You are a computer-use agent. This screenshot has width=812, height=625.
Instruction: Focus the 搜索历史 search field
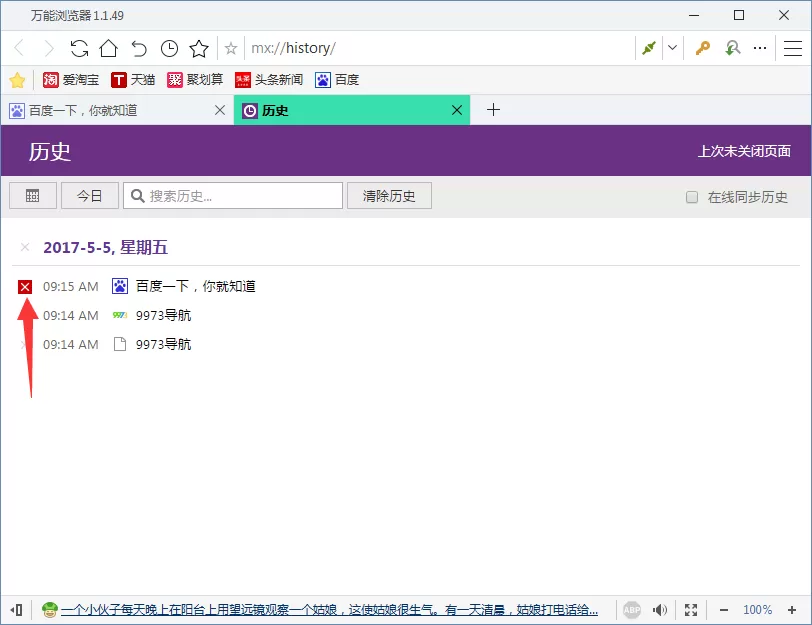(233, 196)
